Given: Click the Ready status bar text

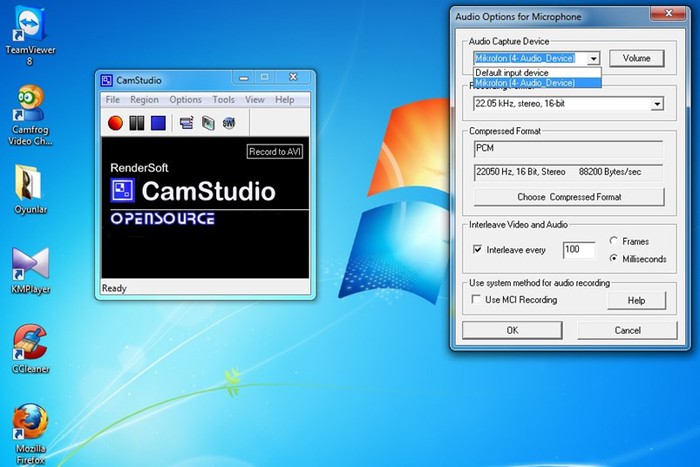Looking at the screenshot, I should 114,288.
